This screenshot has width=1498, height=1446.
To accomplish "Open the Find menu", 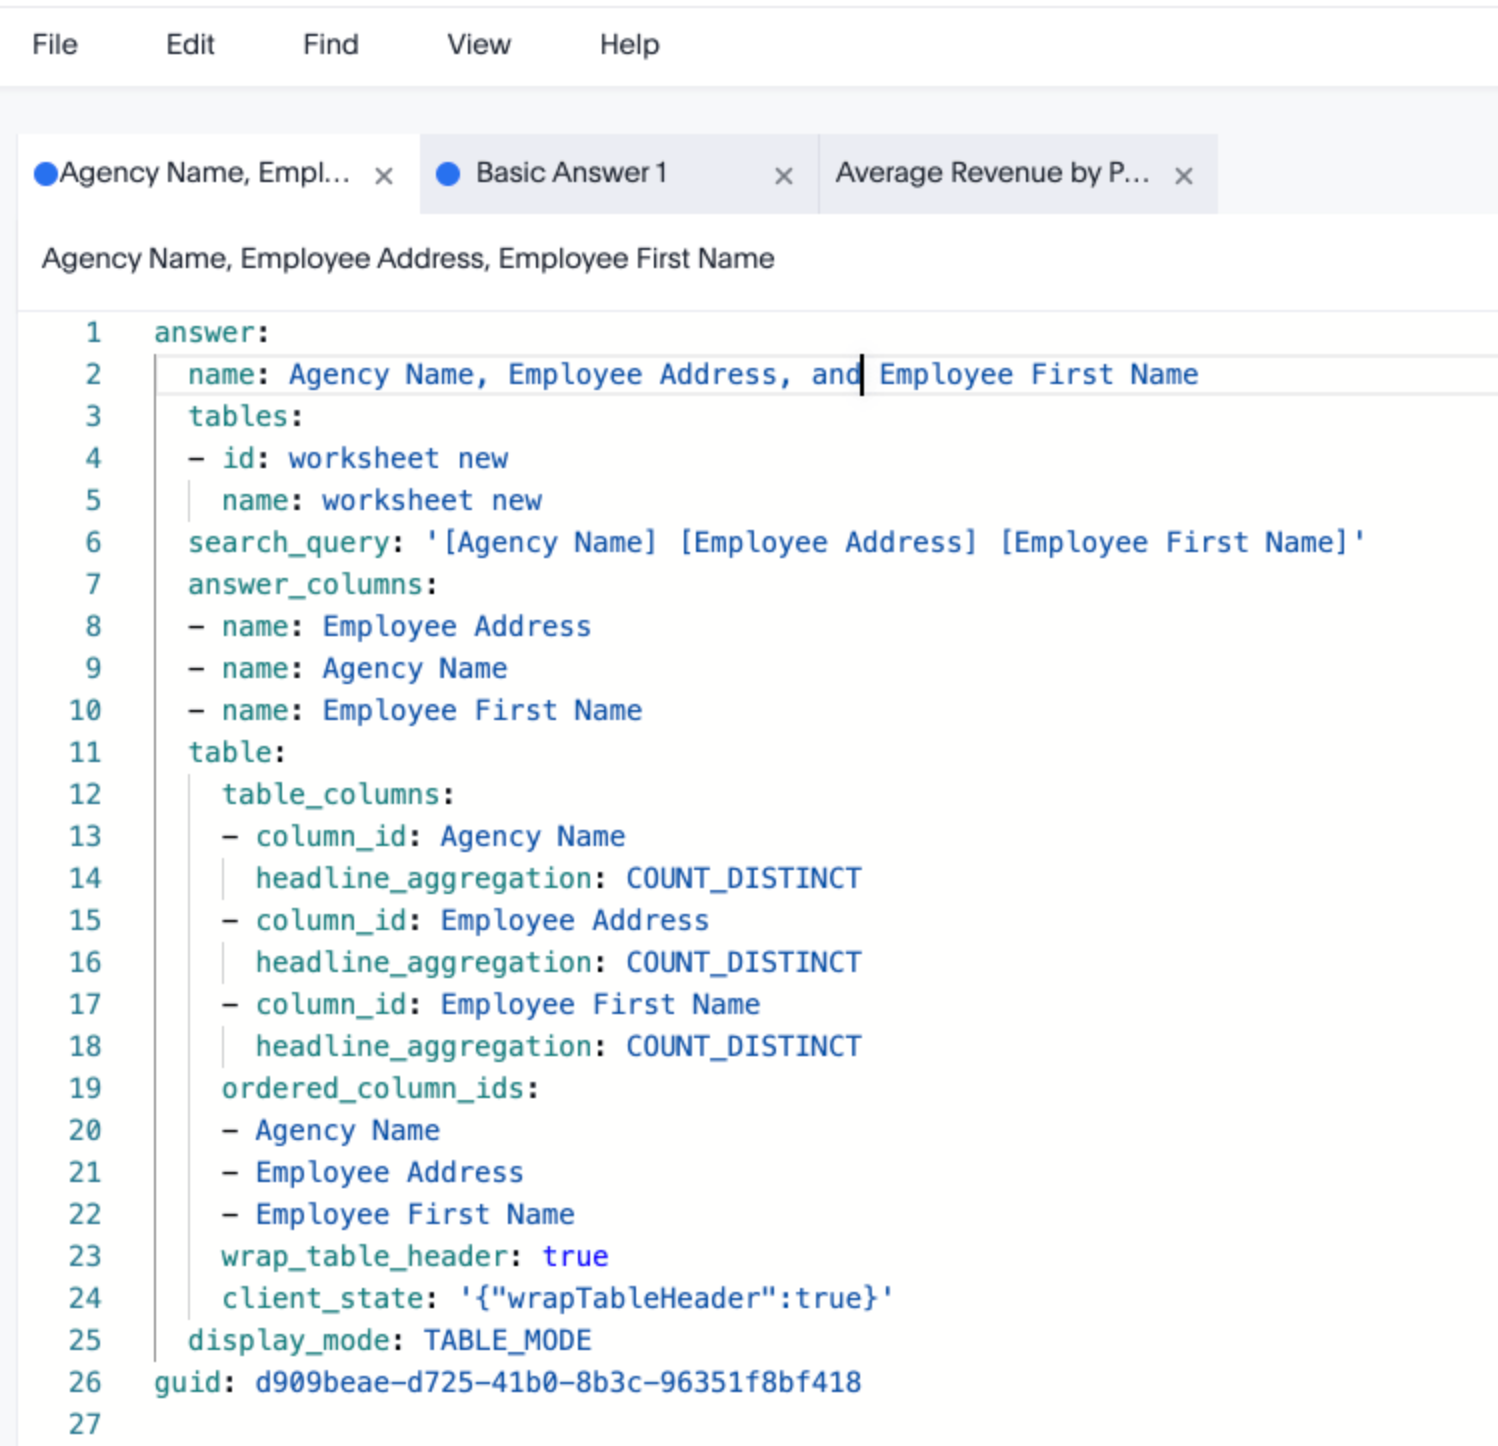I will coord(330,44).
